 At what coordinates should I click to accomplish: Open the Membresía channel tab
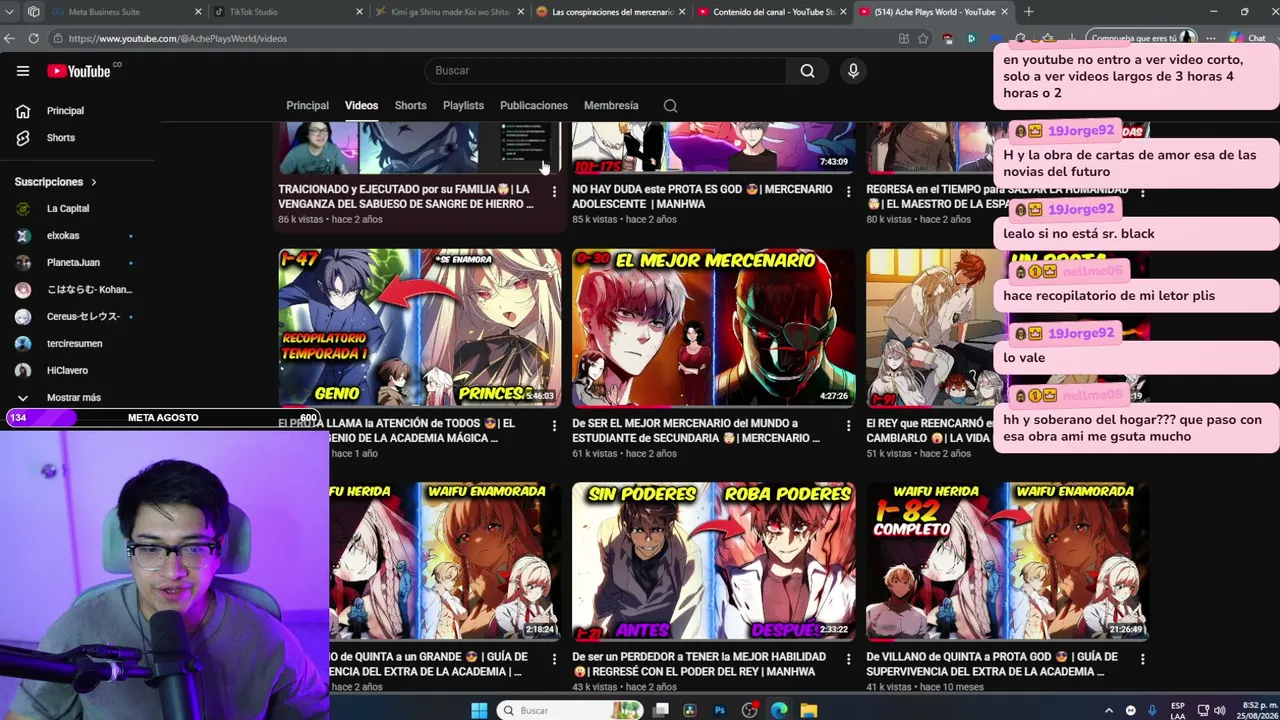tap(611, 106)
